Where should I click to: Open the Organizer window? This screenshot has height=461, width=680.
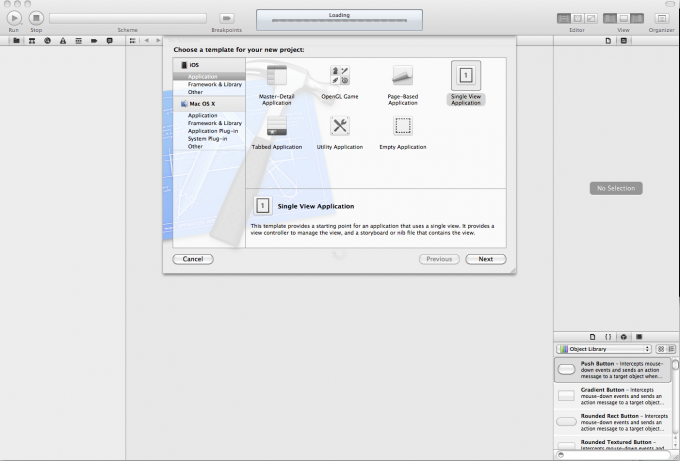tap(661, 18)
